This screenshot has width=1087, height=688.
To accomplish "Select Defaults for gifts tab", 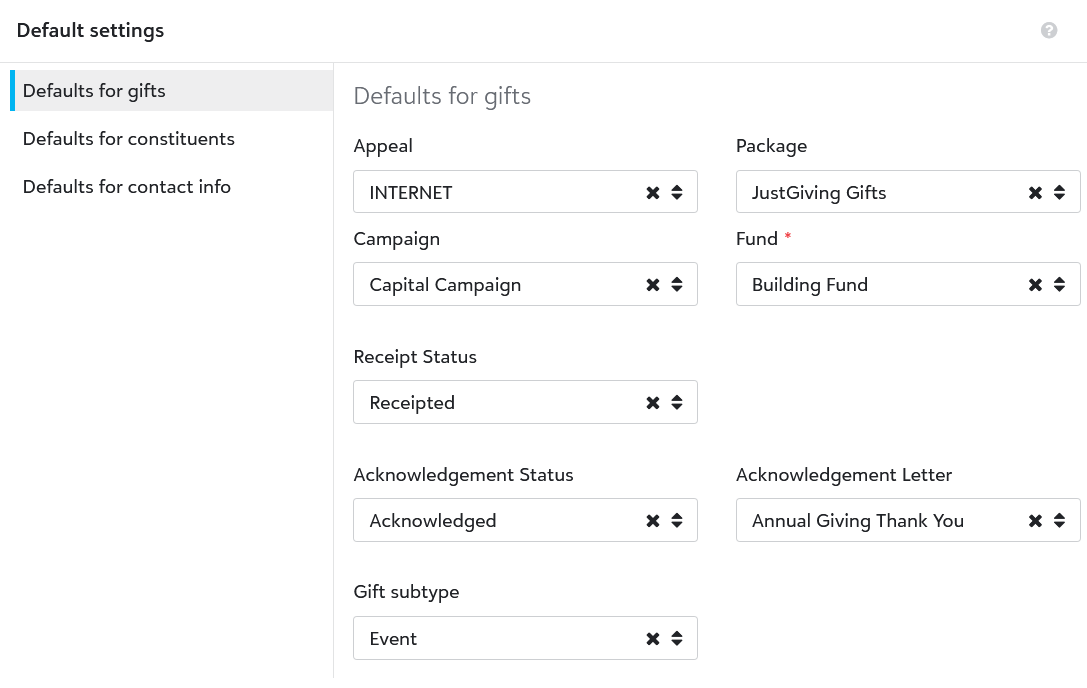I will [x=94, y=91].
